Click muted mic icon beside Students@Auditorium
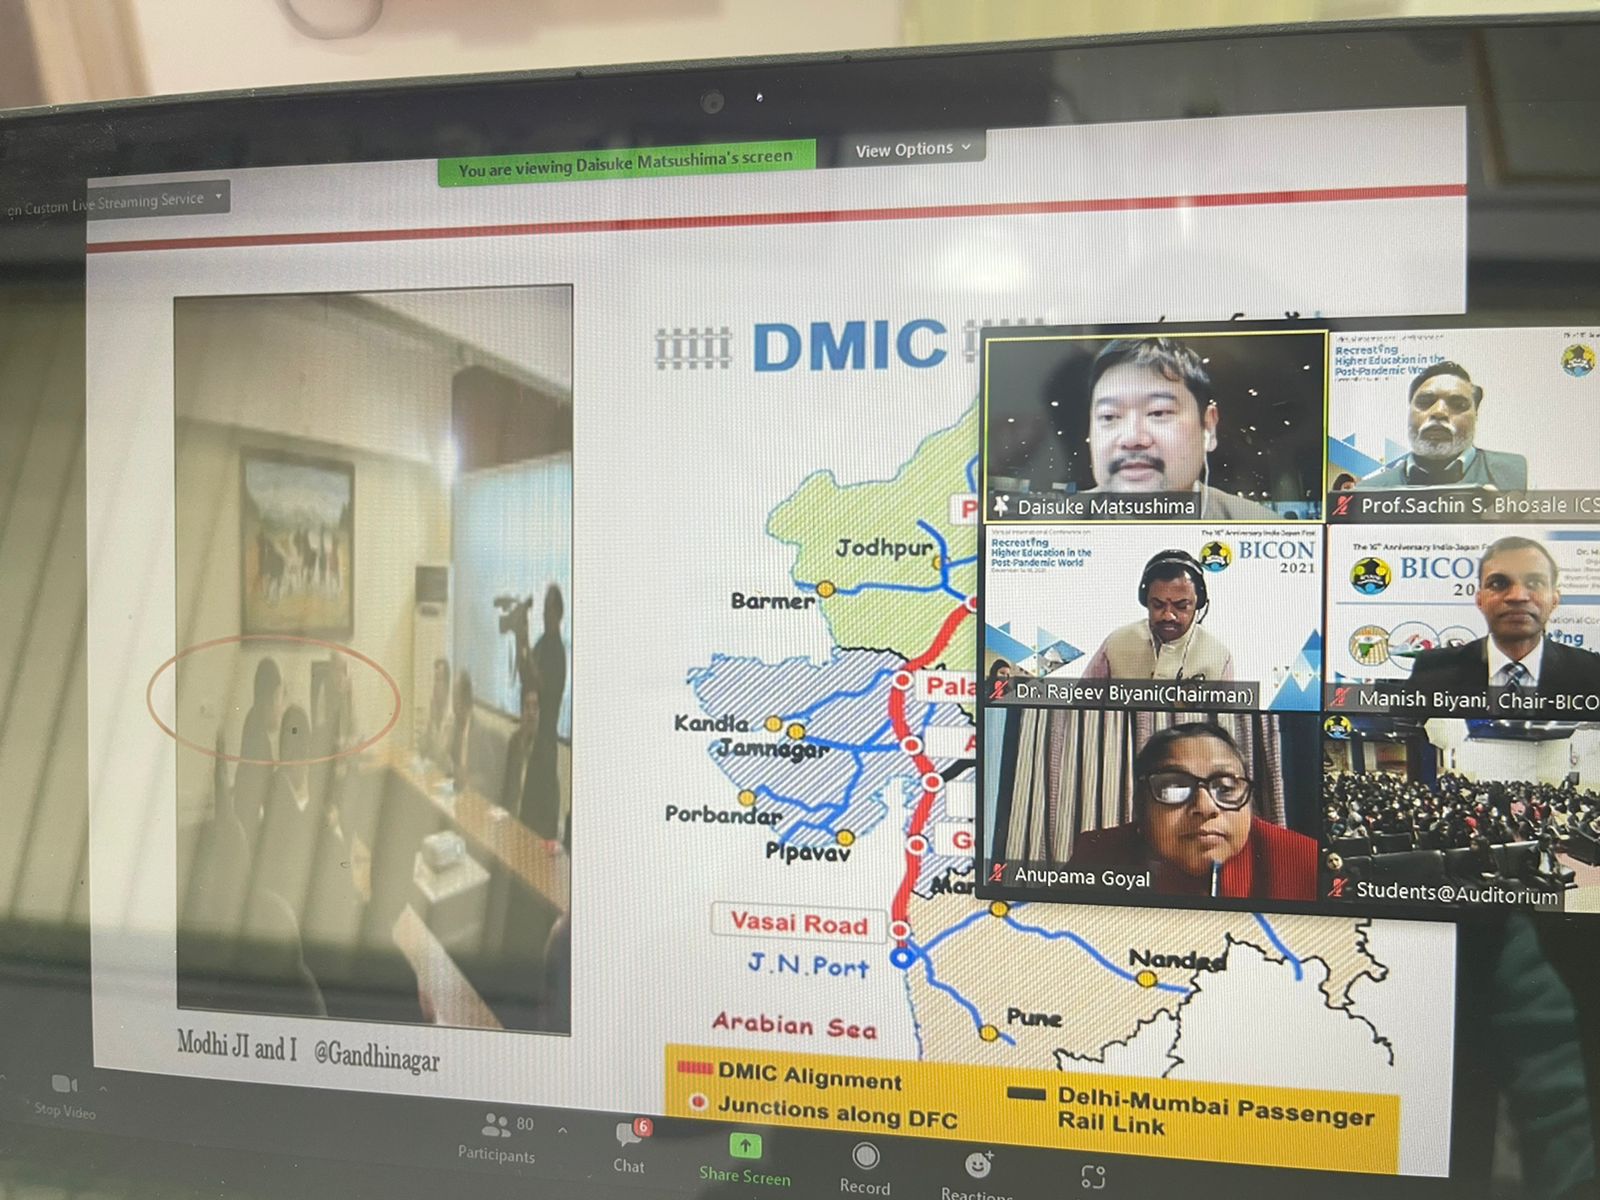This screenshot has width=1600, height=1200. click(1337, 887)
